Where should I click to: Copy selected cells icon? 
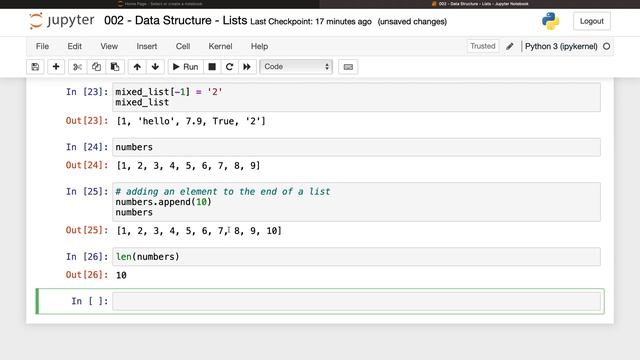(x=96, y=67)
